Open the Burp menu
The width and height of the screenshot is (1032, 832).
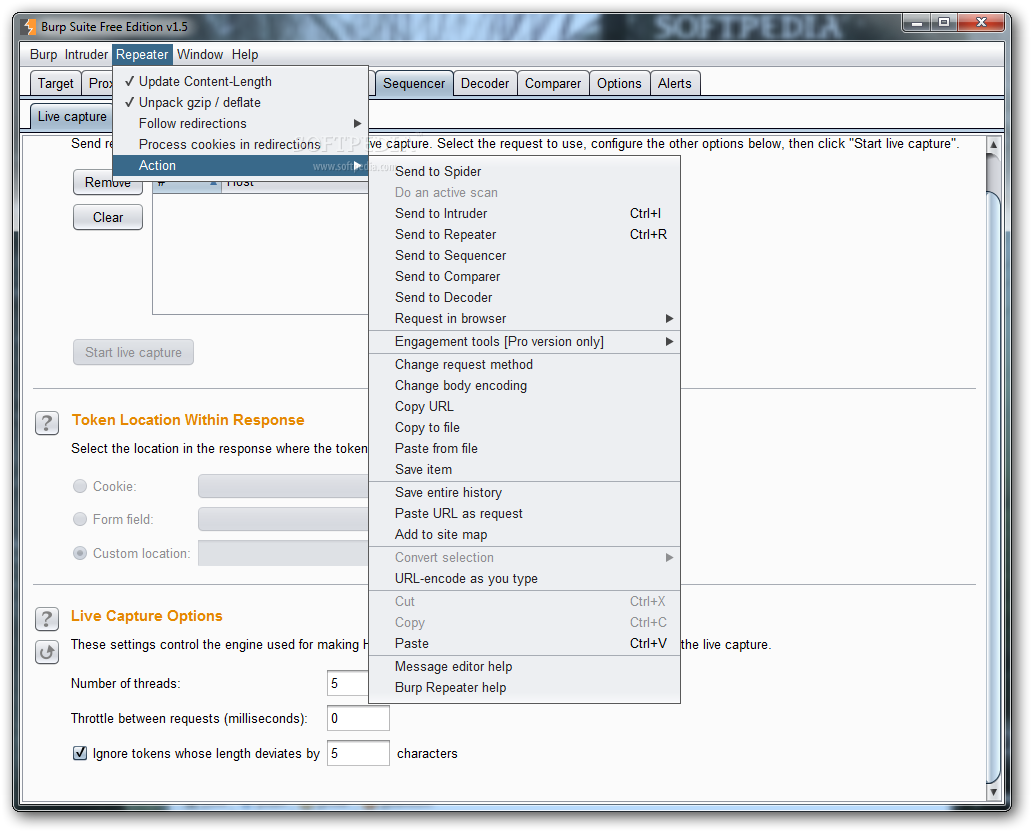(43, 55)
